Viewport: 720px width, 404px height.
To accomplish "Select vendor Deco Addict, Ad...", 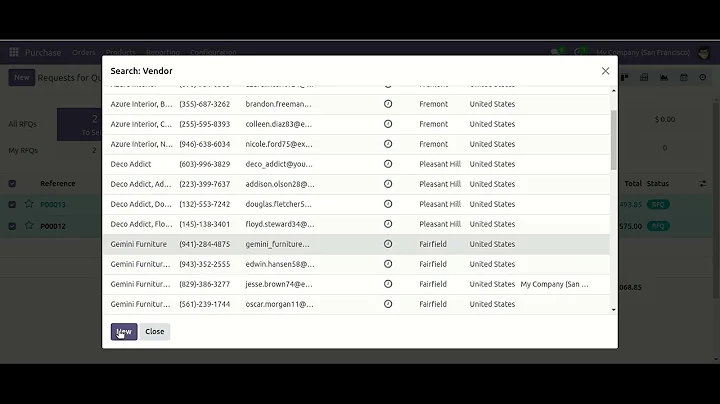I will click(x=141, y=184).
